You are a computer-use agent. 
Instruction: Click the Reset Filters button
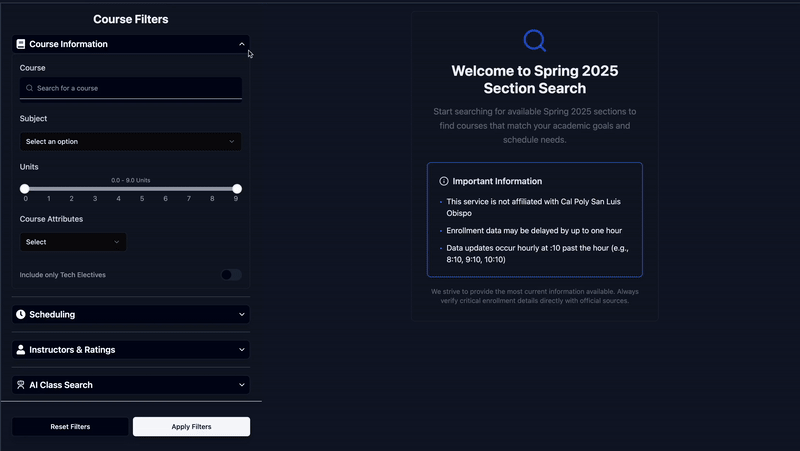tap(70, 427)
